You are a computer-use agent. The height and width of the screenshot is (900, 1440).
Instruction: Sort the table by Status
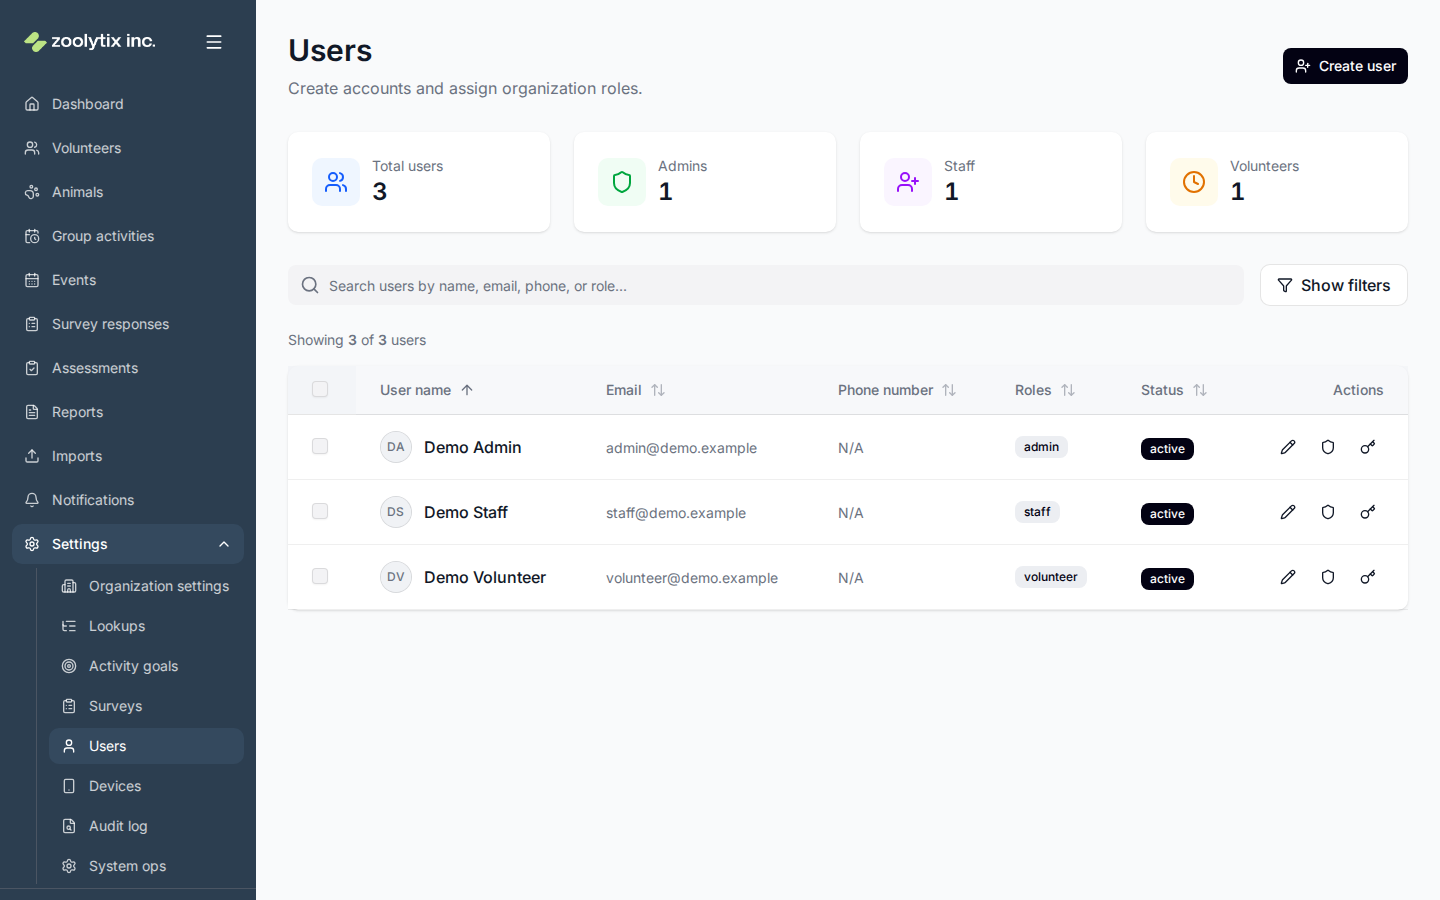pos(1174,390)
